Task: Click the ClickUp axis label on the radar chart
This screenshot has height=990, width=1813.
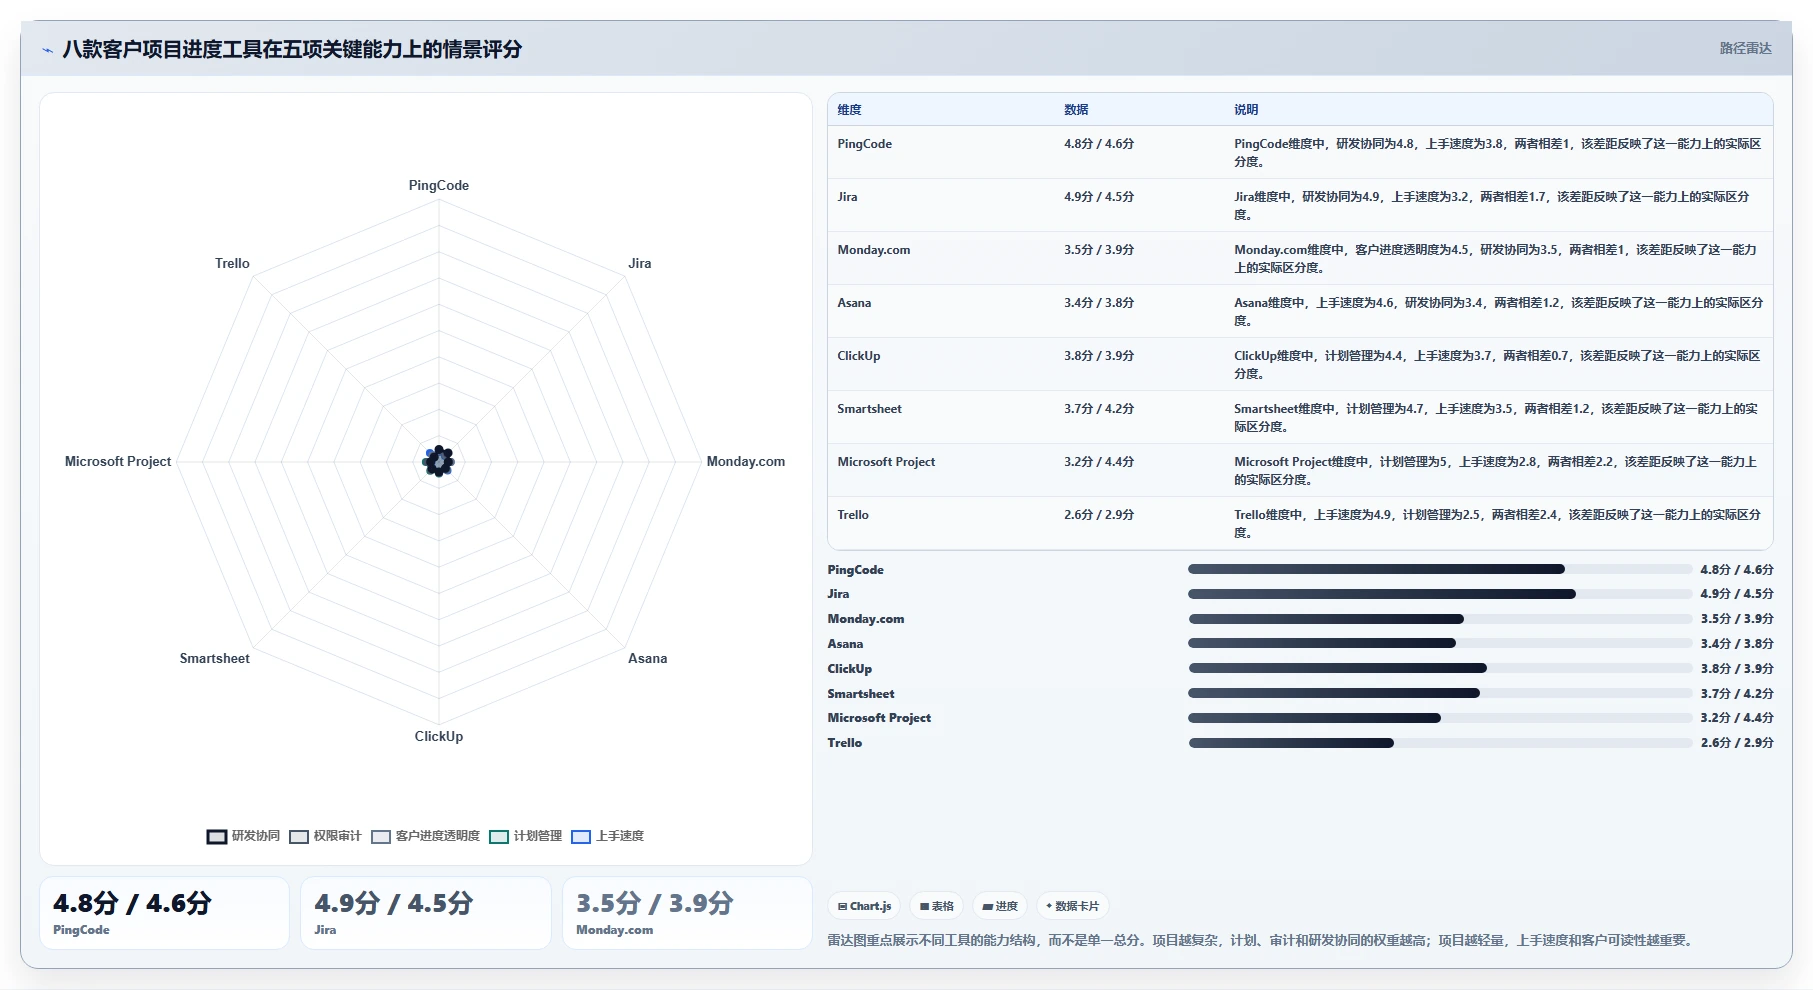Action: [439, 736]
